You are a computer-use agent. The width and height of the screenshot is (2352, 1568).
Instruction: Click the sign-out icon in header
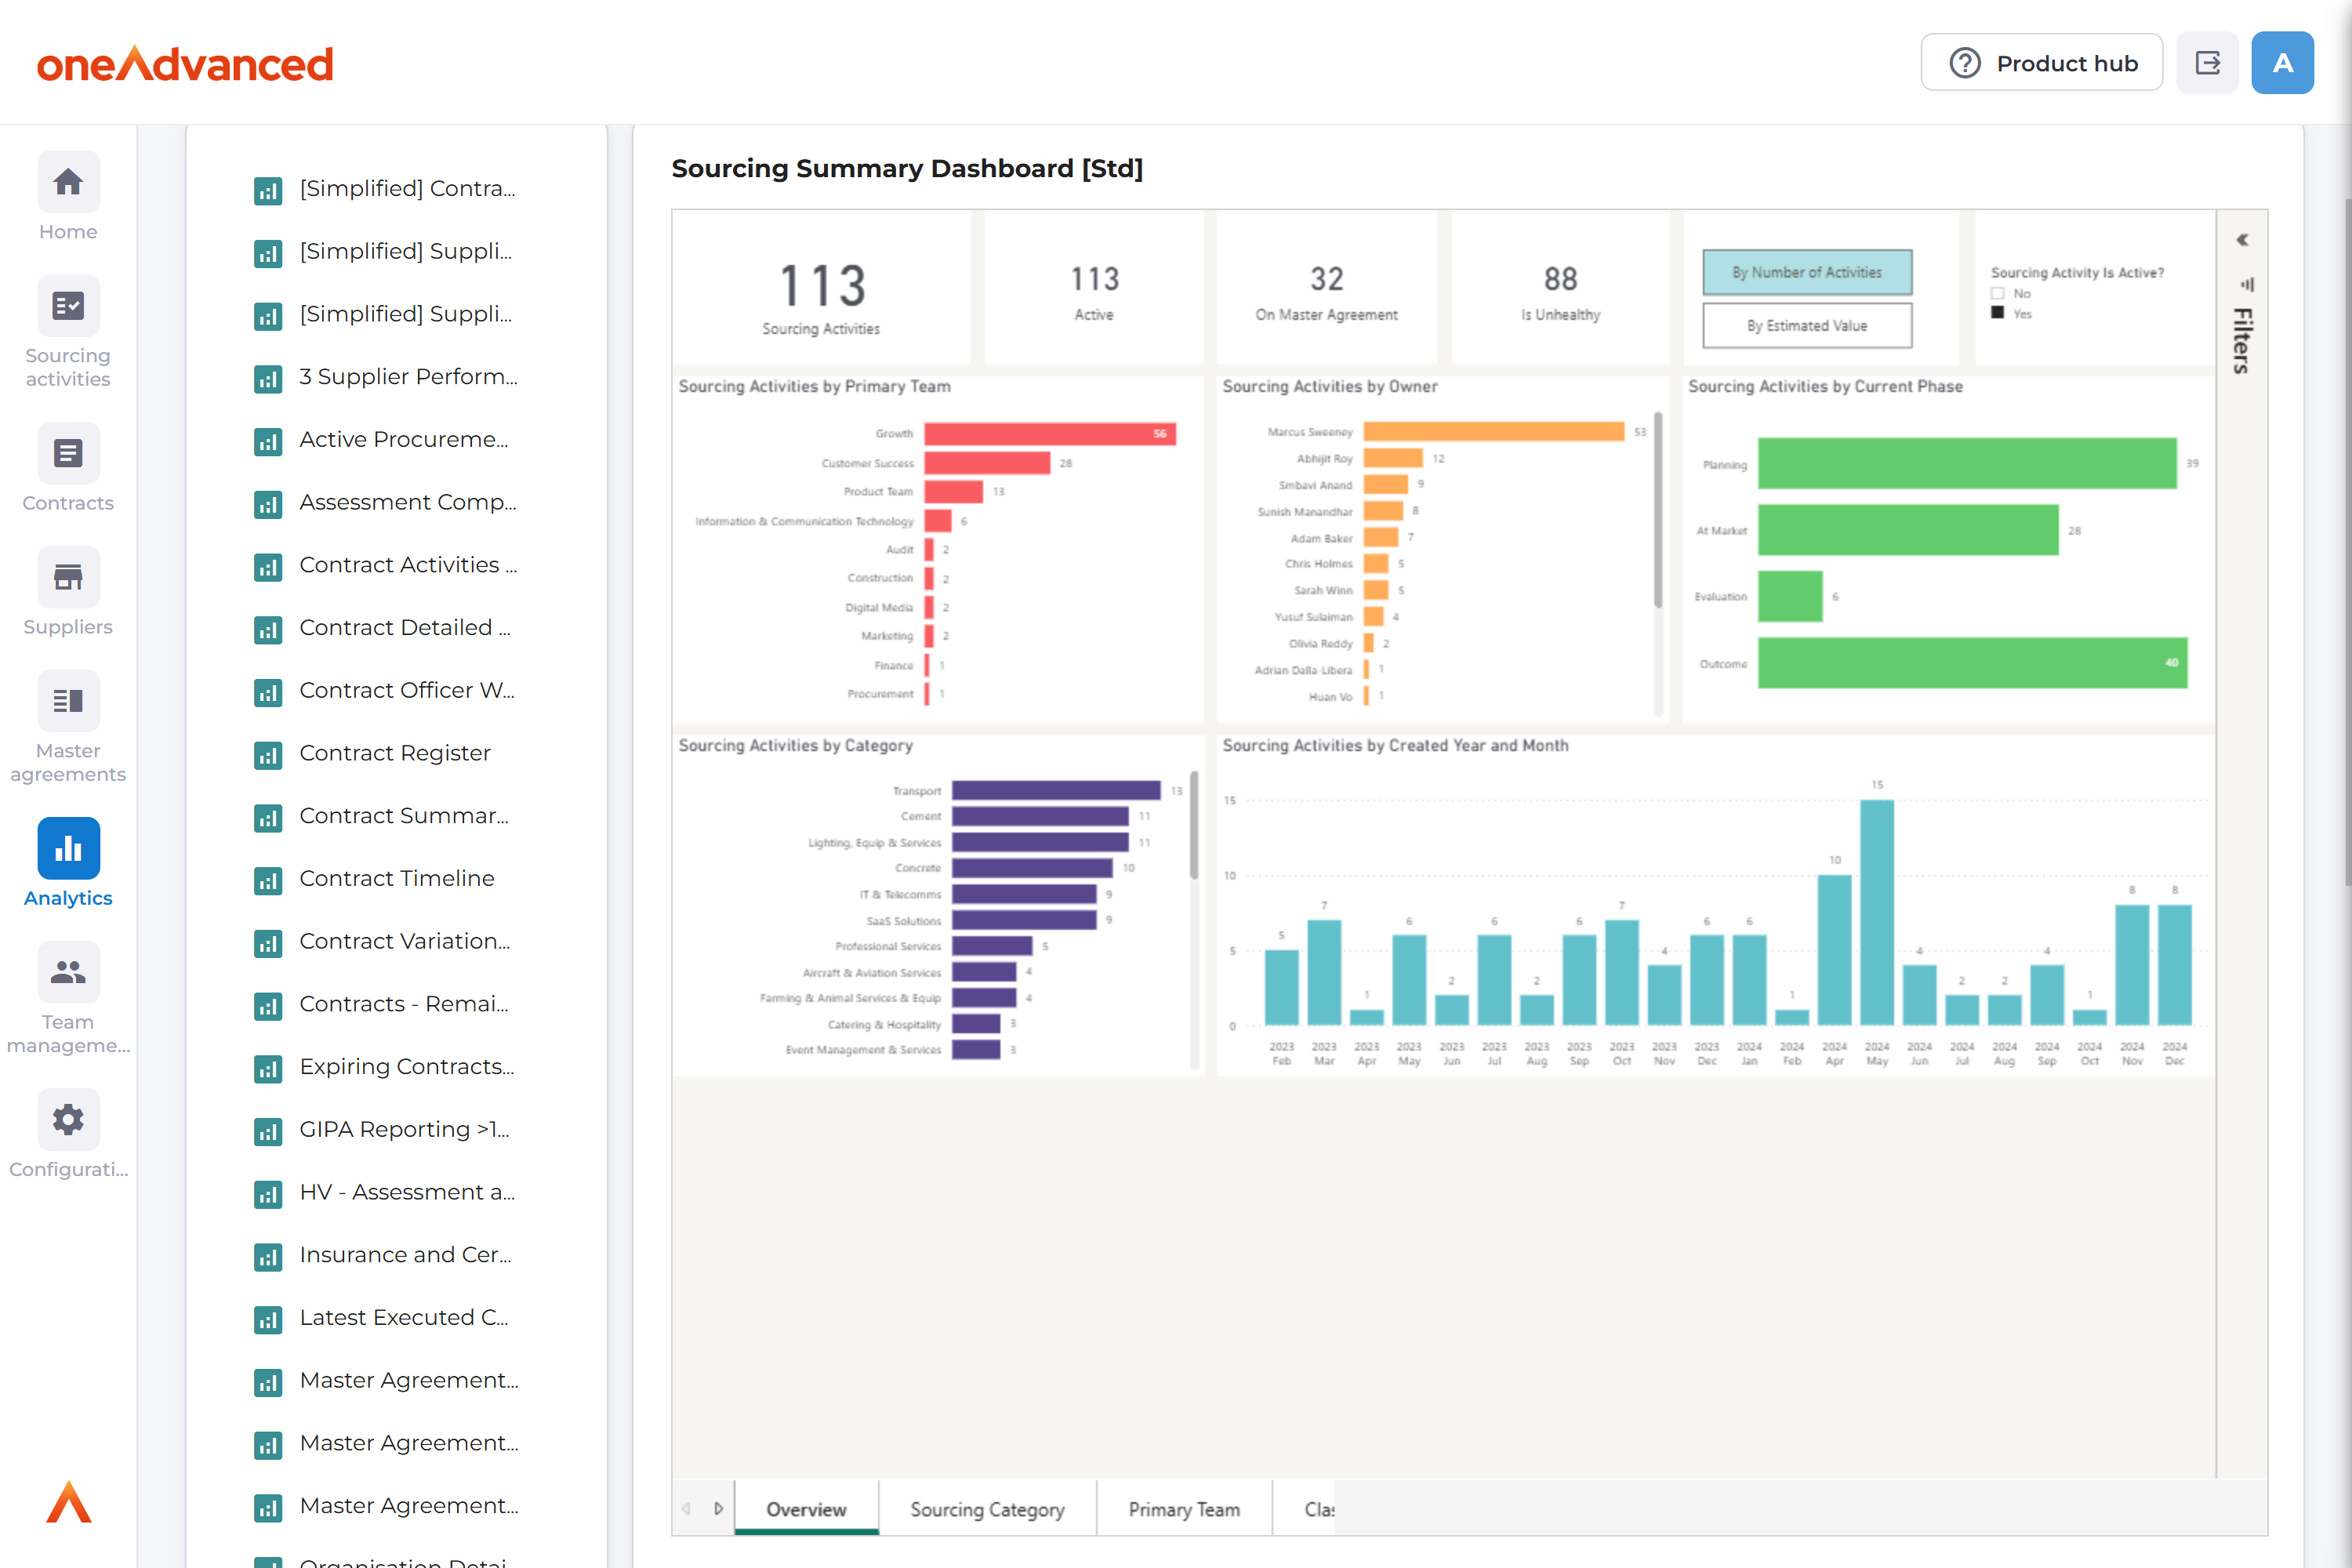click(2207, 63)
